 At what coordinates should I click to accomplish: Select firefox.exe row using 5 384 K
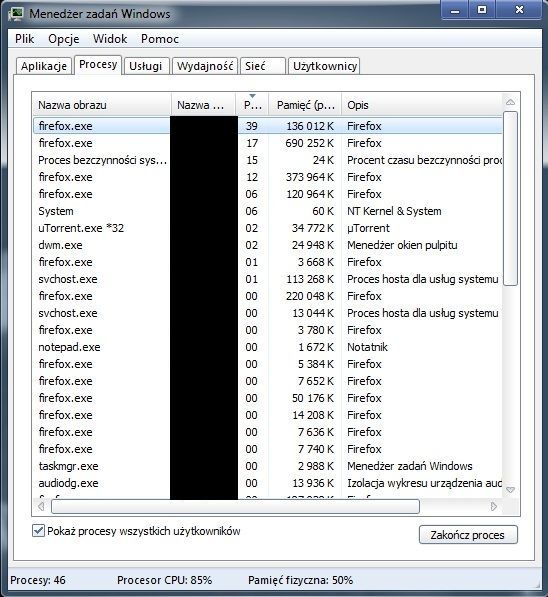(268, 364)
